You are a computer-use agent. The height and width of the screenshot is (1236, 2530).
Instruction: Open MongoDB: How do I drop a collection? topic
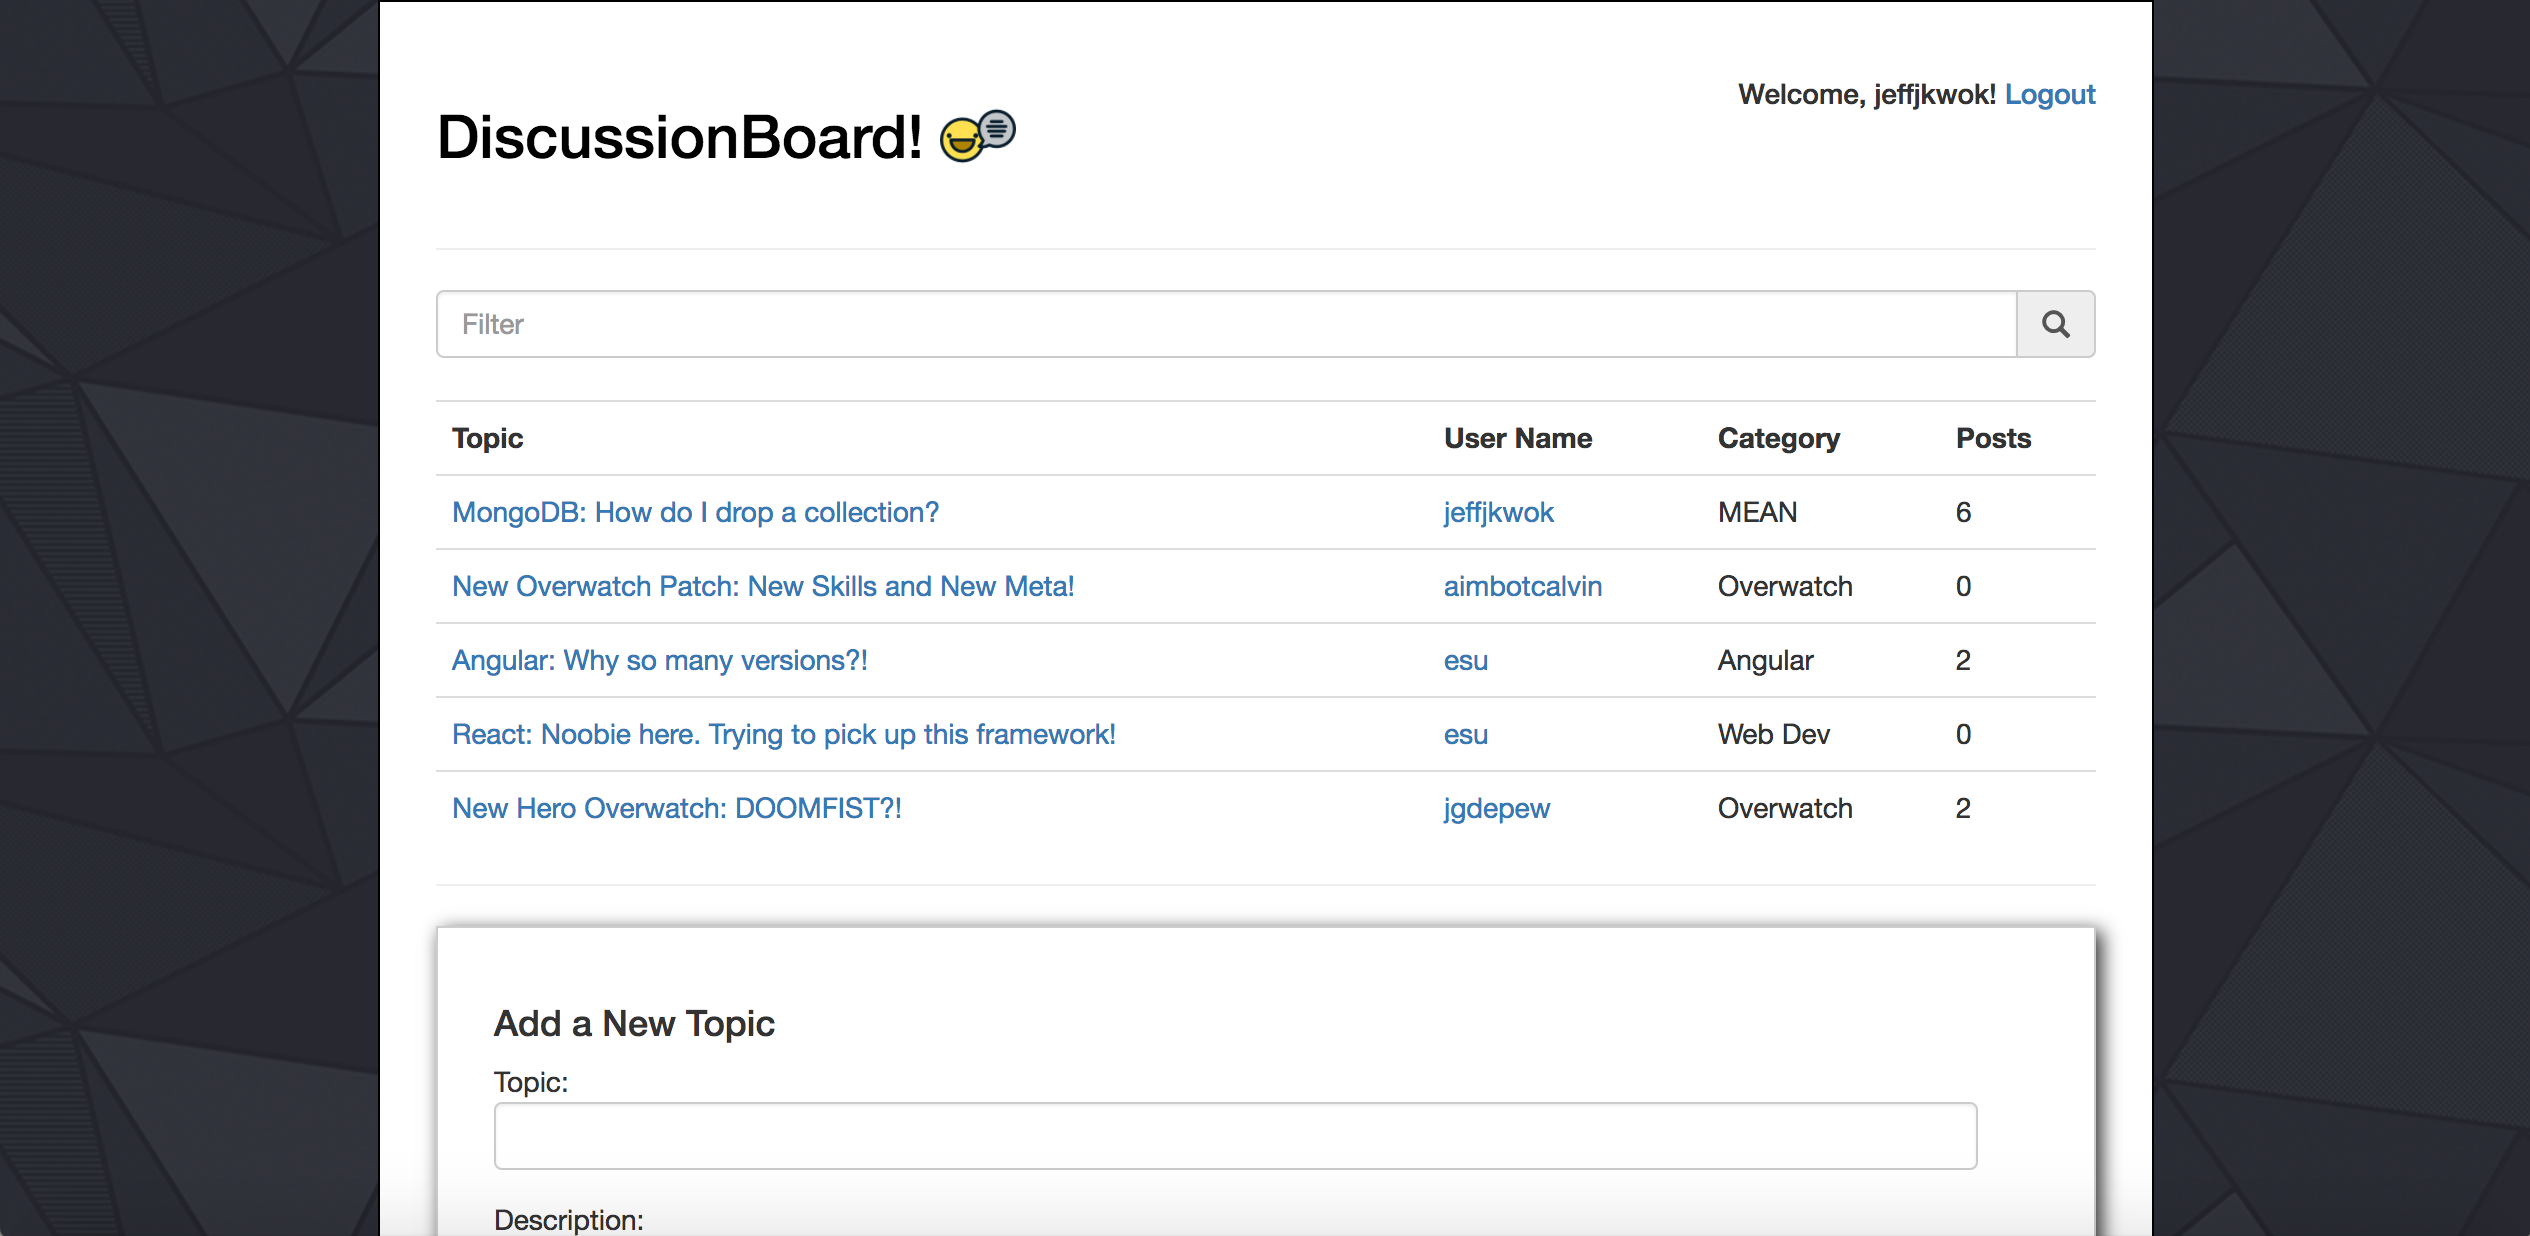695,512
